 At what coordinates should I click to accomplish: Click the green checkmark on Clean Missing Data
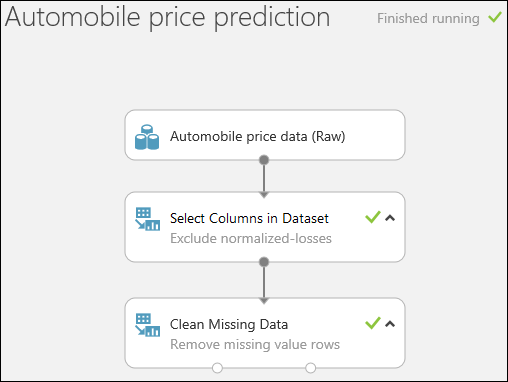point(373,323)
